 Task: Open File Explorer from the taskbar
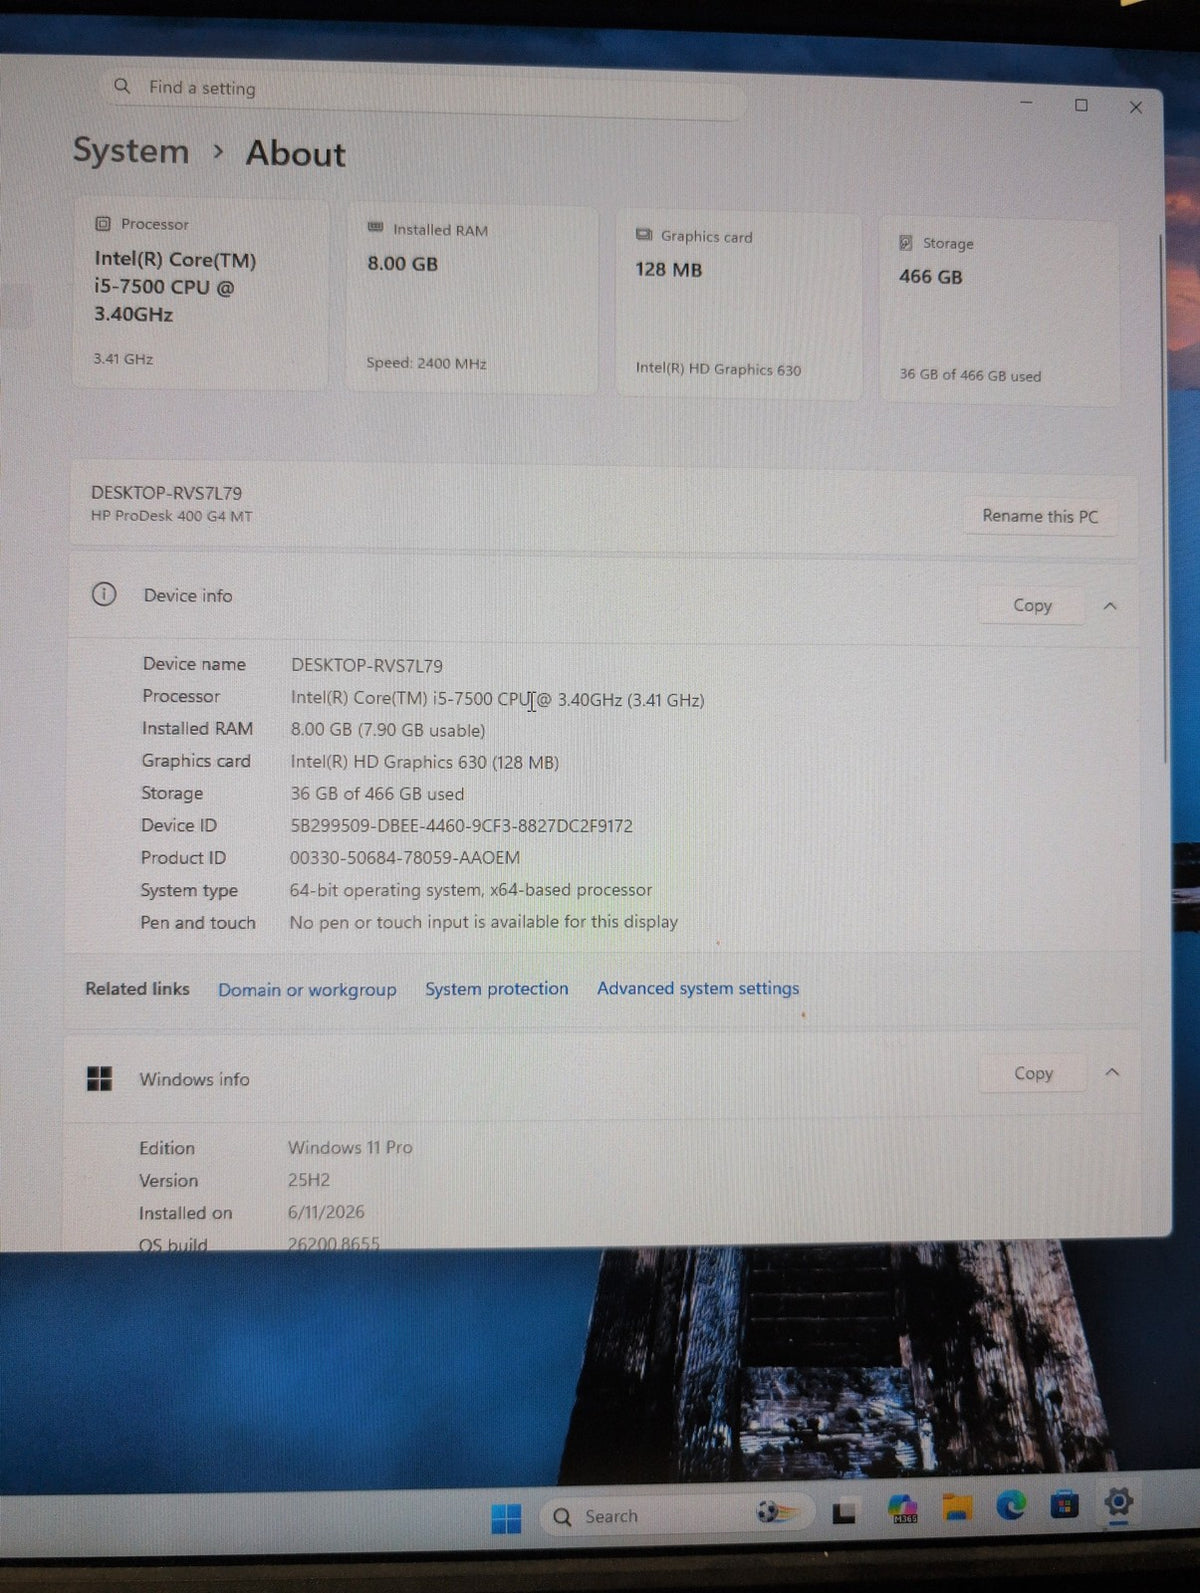coord(957,1508)
